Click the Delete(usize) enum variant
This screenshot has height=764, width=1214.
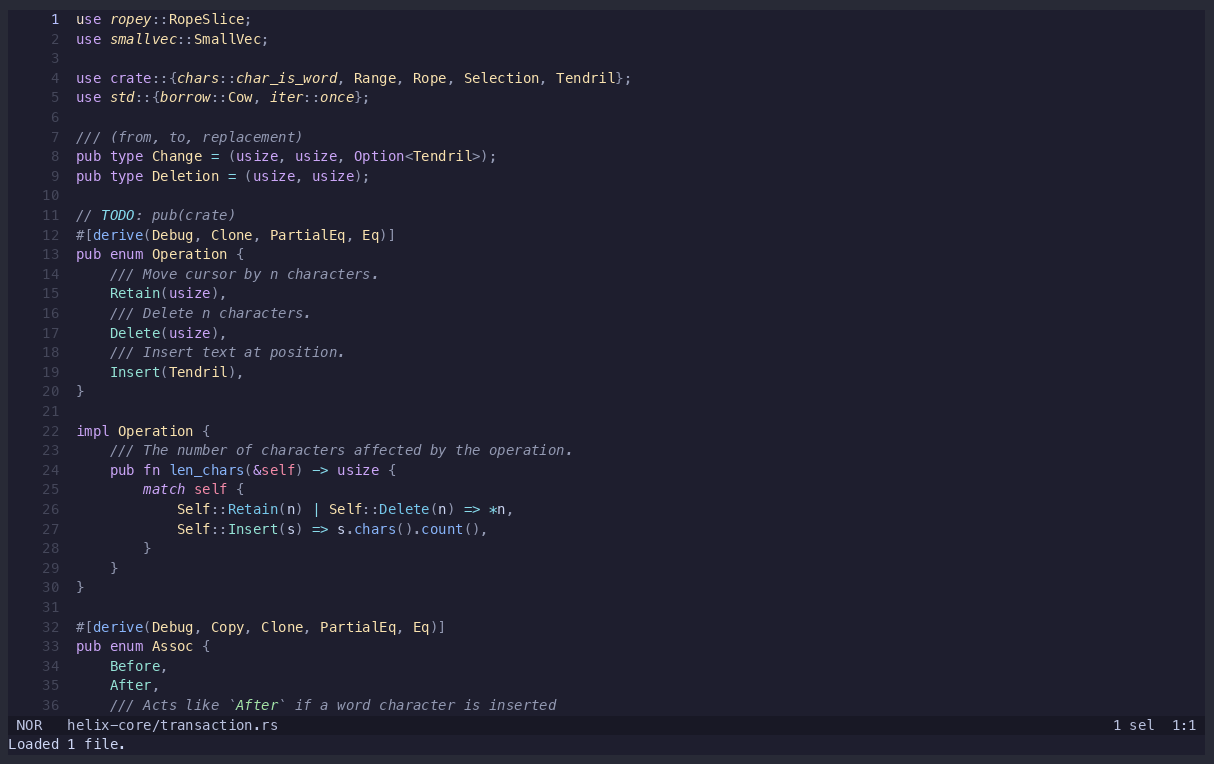coord(164,333)
